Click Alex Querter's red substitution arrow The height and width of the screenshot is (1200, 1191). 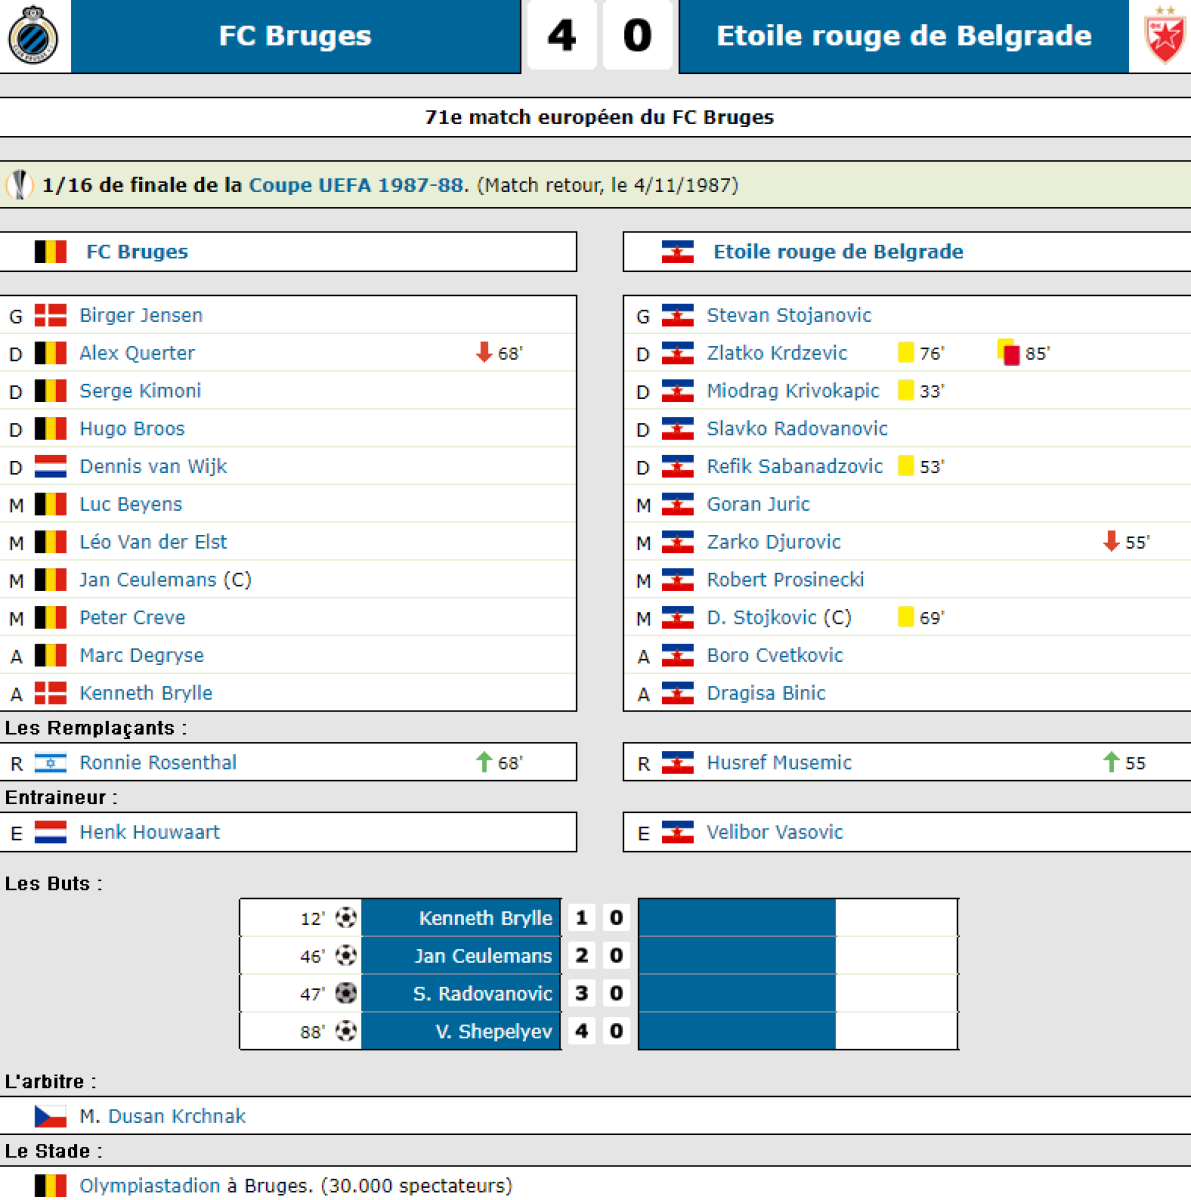click(484, 353)
